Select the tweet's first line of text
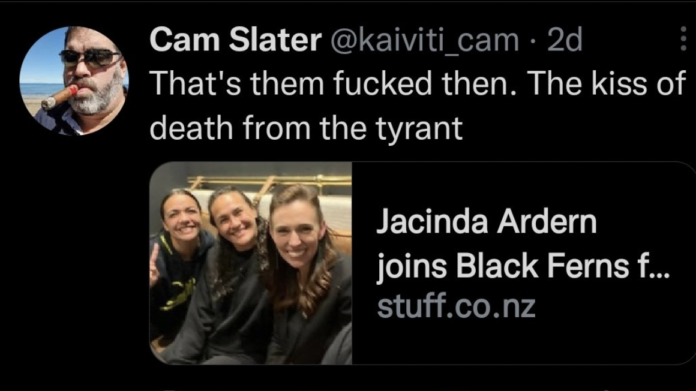 [x=418, y=83]
